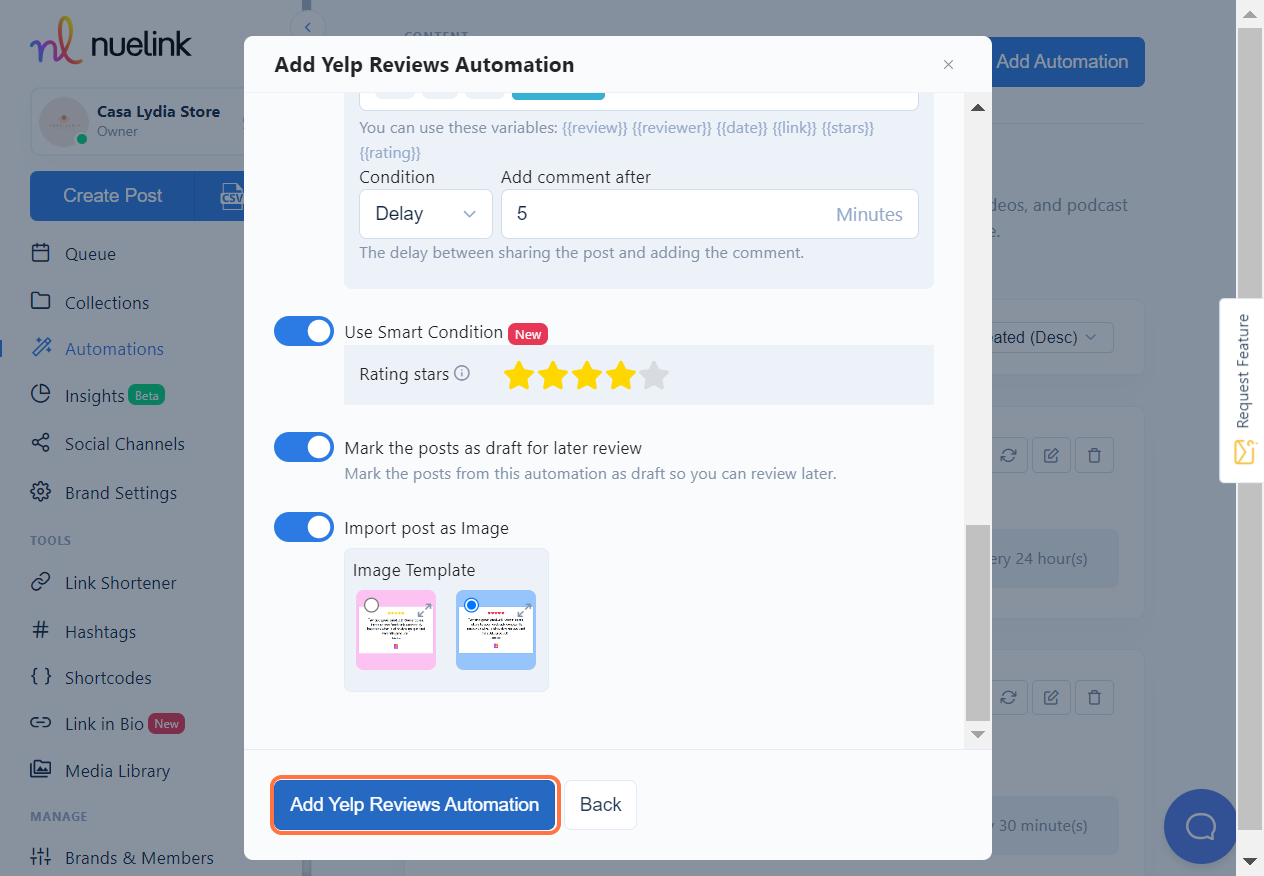The width and height of the screenshot is (1264, 876).
Task: Close the Add Yelp Reviews Automation dialog
Action: (x=948, y=65)
